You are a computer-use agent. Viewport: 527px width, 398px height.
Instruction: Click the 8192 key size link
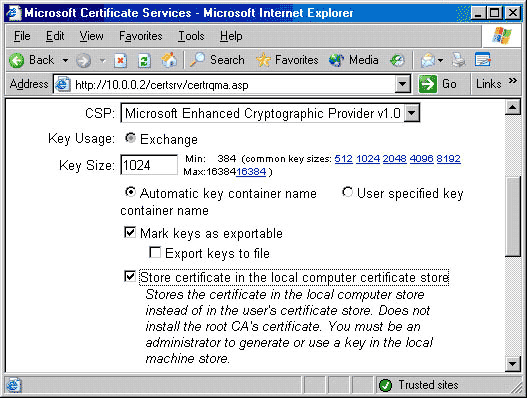pos(448,158)
